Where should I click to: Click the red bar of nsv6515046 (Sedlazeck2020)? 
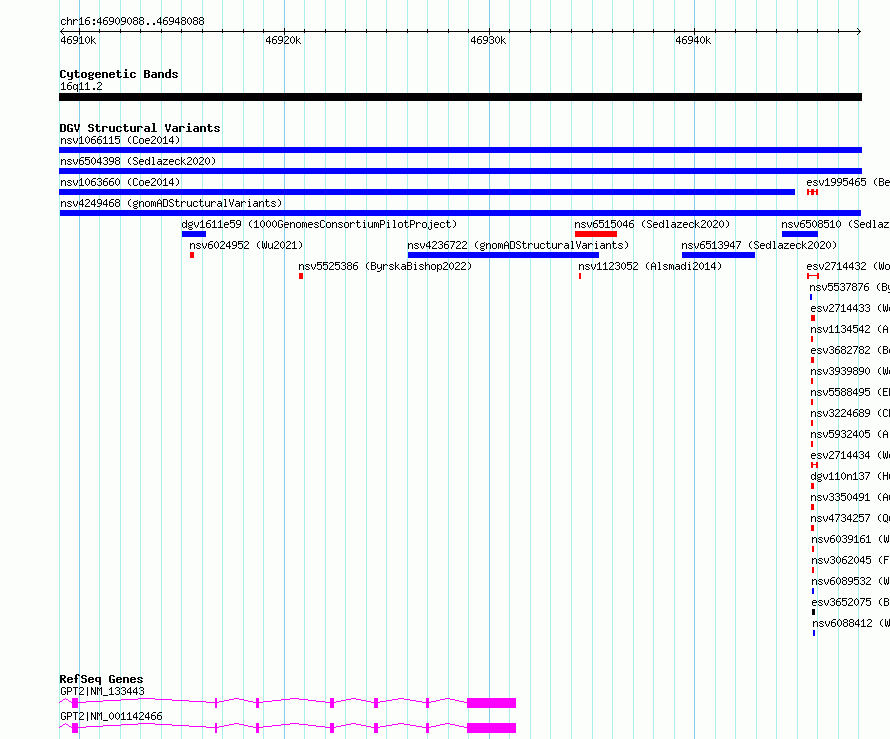pyautogui.click(x=596, y=234)
